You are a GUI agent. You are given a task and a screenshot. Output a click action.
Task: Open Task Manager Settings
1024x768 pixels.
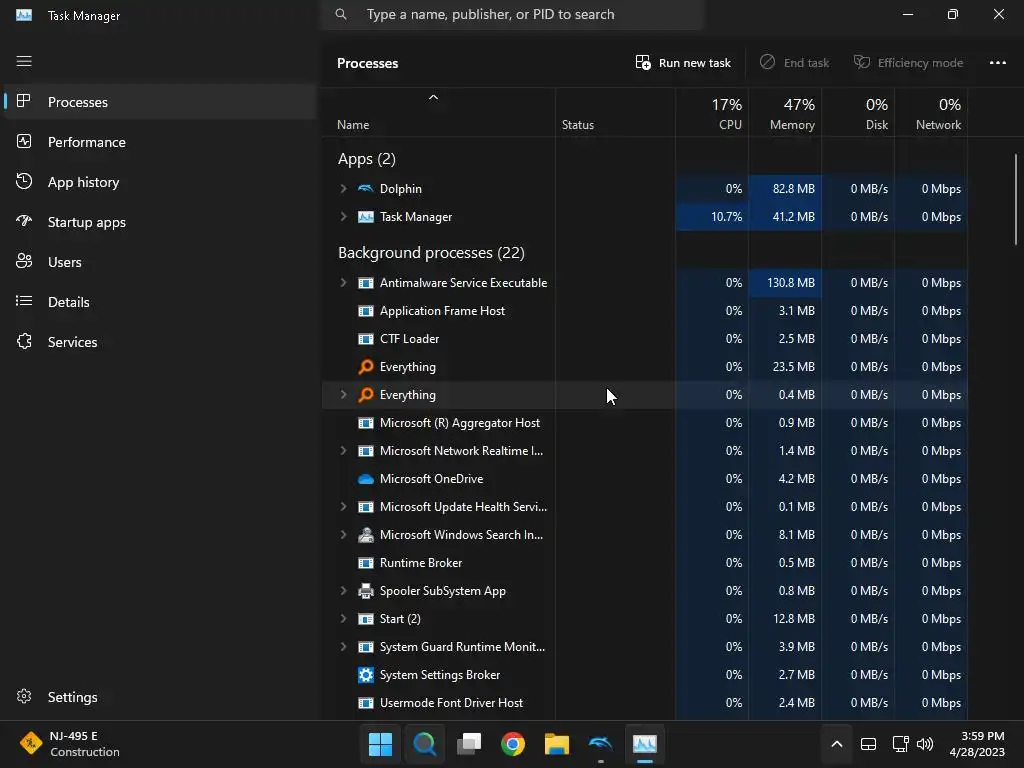click(160, 697)
